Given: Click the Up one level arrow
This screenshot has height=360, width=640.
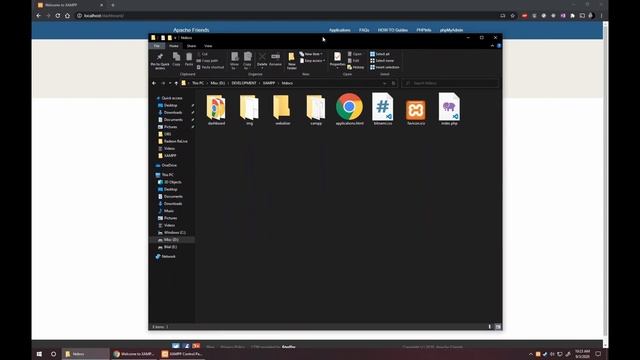Looking at the screenshot, I should pyautogui.click(x=176, y=83).
